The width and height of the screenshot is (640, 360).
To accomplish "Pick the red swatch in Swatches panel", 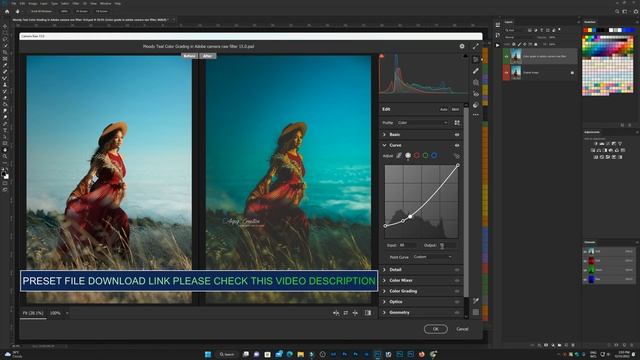I will coord(586,30).
